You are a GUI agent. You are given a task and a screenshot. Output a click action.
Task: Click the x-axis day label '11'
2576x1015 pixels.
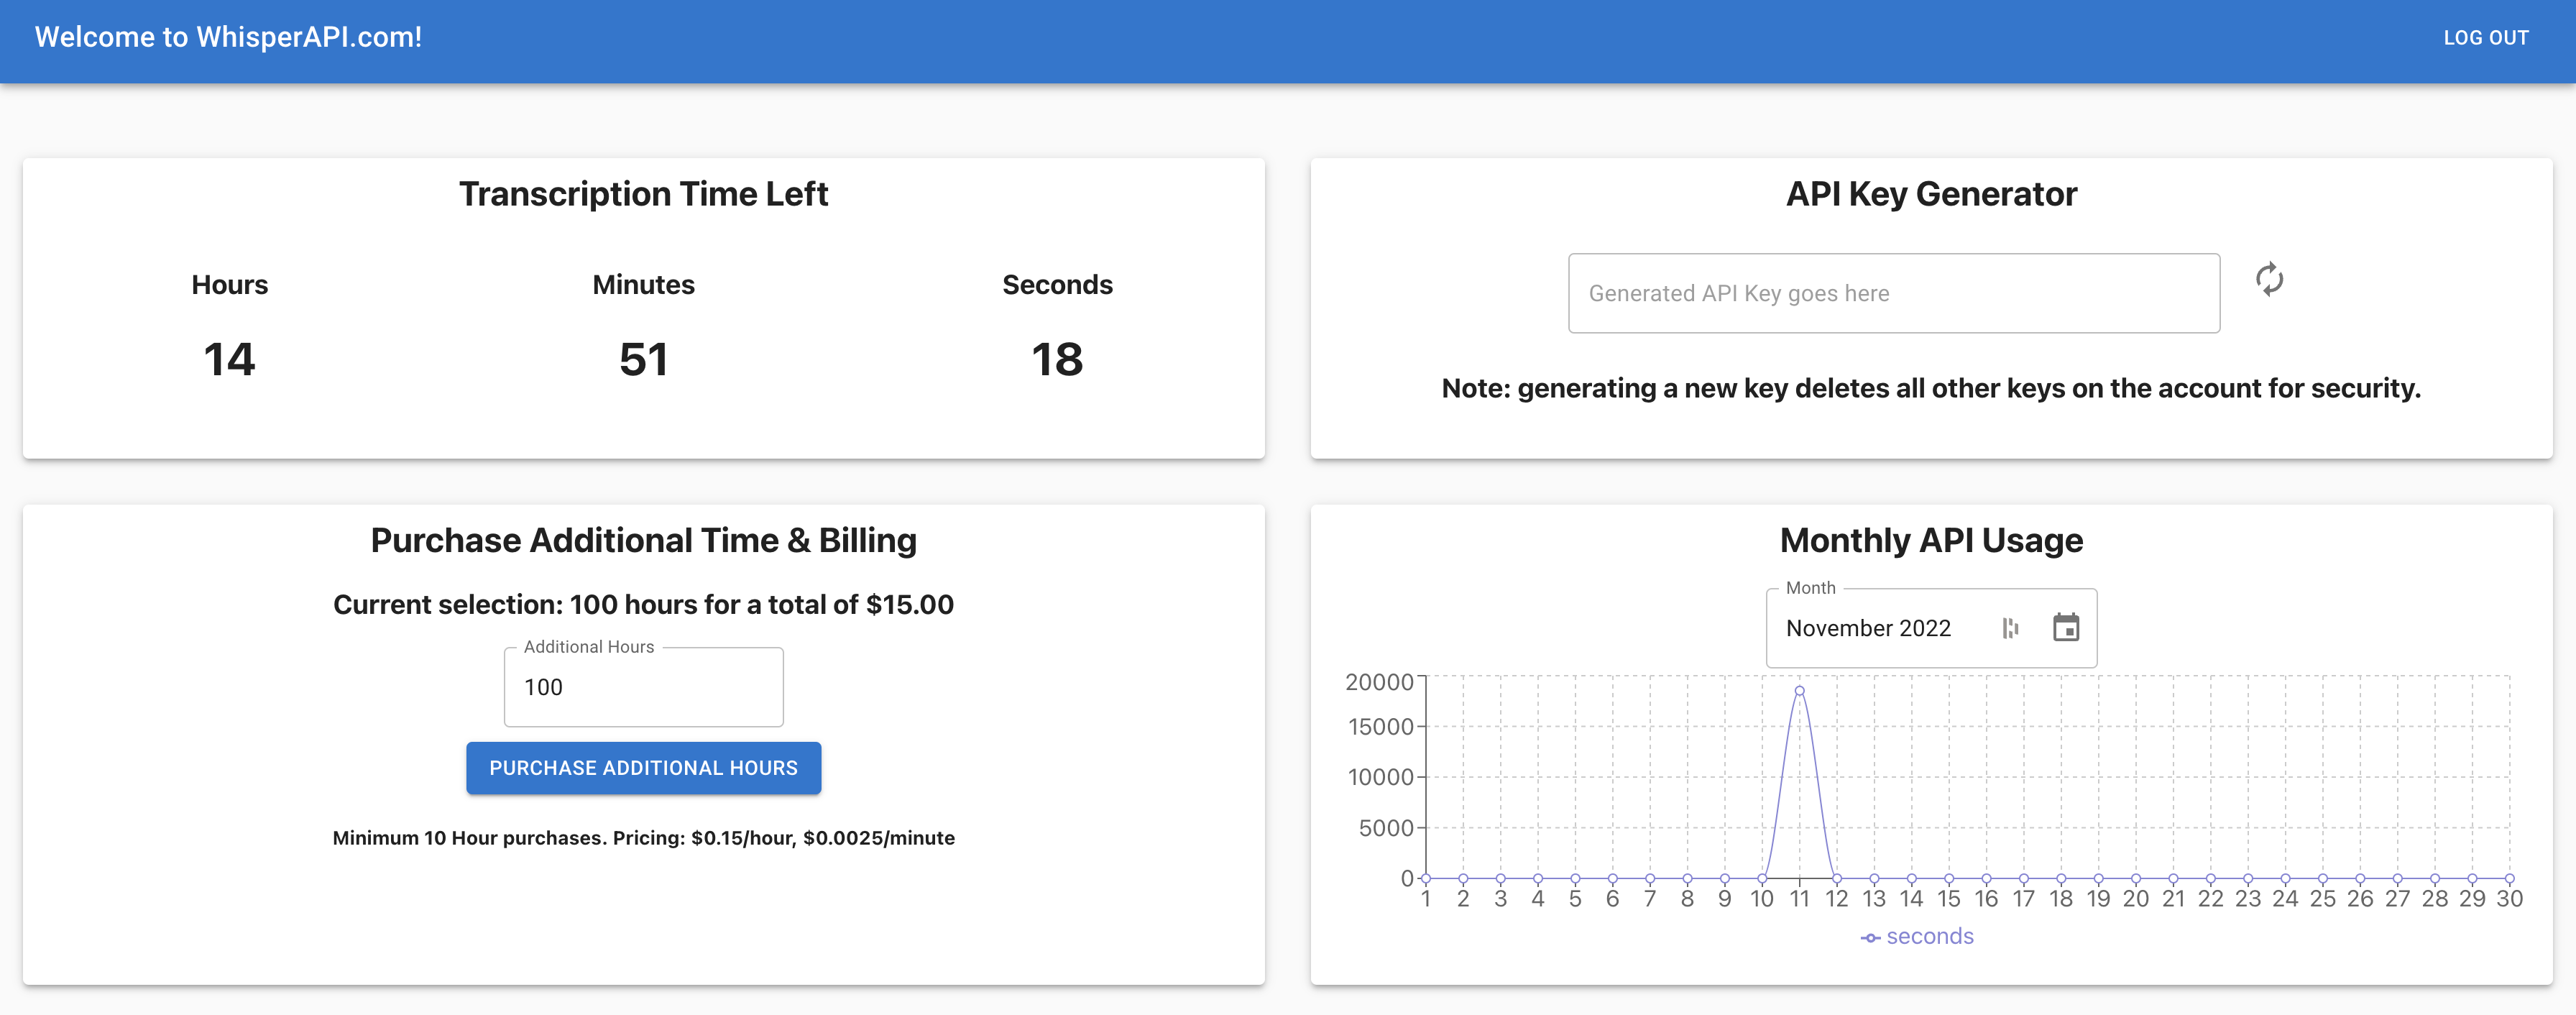tap(1799, 899)
